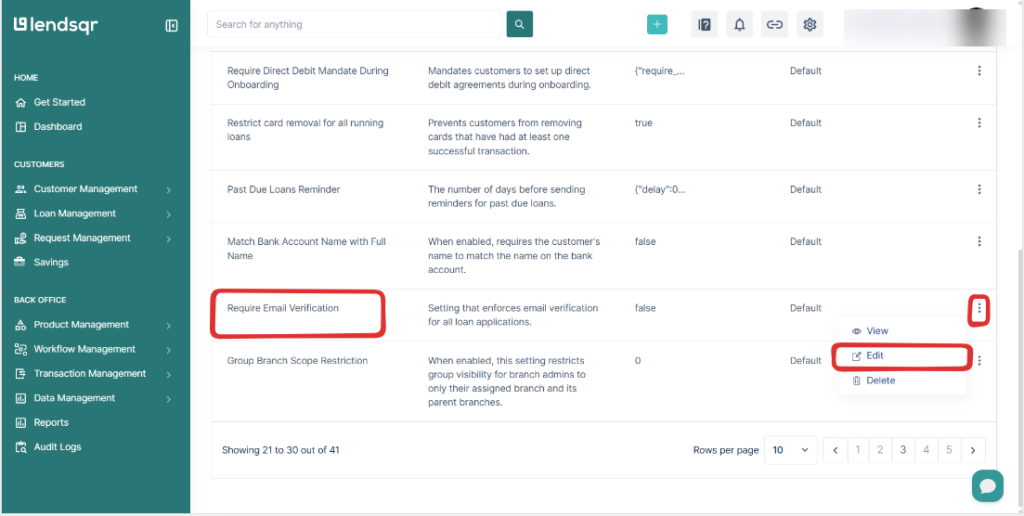Open the Rows per page dropdown
The height and width of the screenshot is (516, 1024).
(x=791, y=450)
